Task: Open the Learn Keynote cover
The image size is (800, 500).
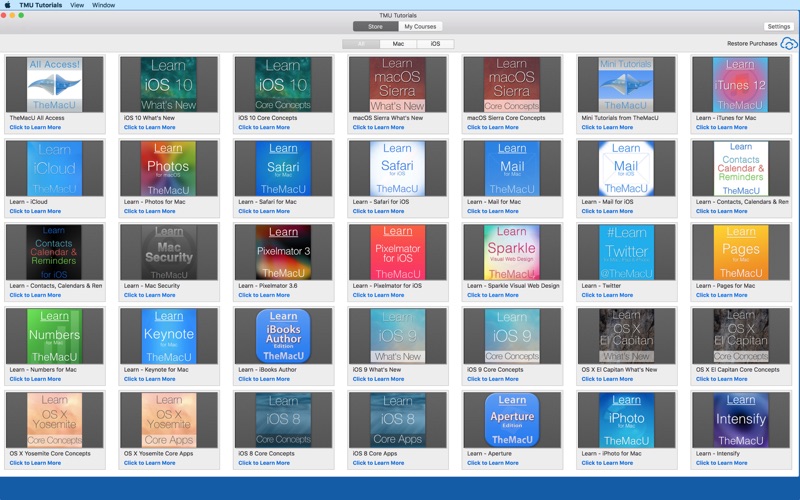Action: click(x=169, y=336)
